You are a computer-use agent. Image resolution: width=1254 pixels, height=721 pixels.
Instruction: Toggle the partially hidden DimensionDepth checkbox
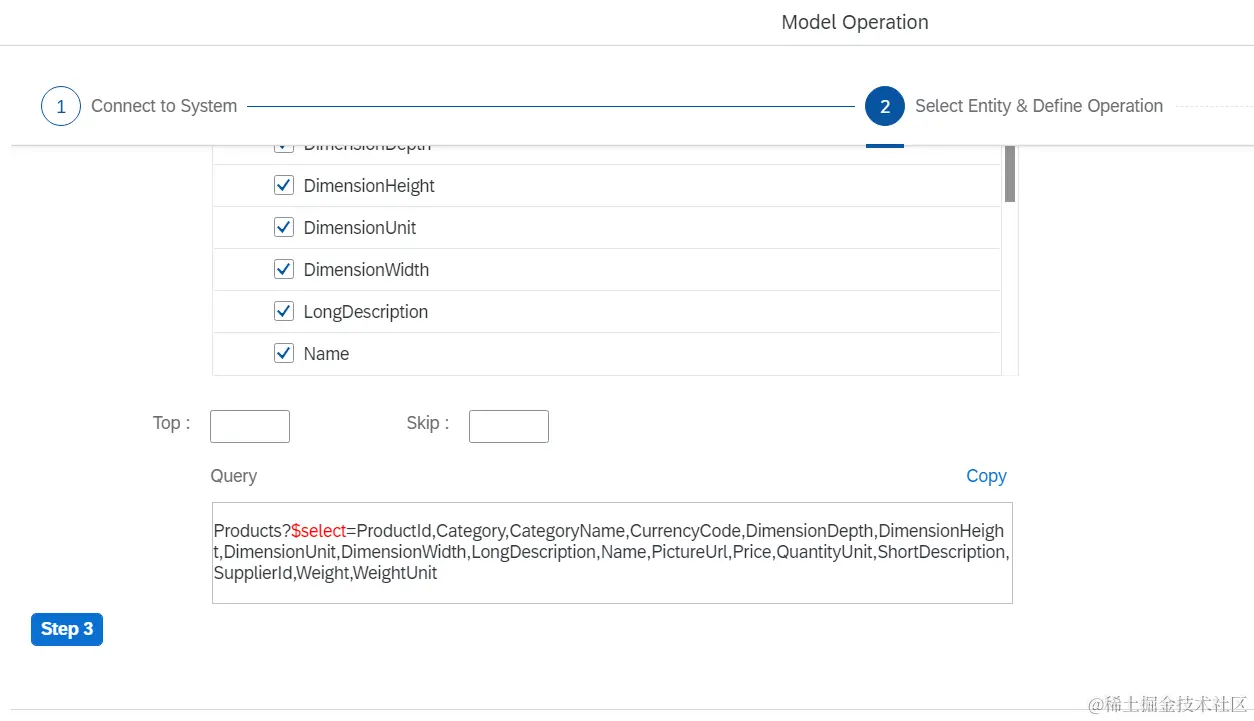[x=284, y=148]
